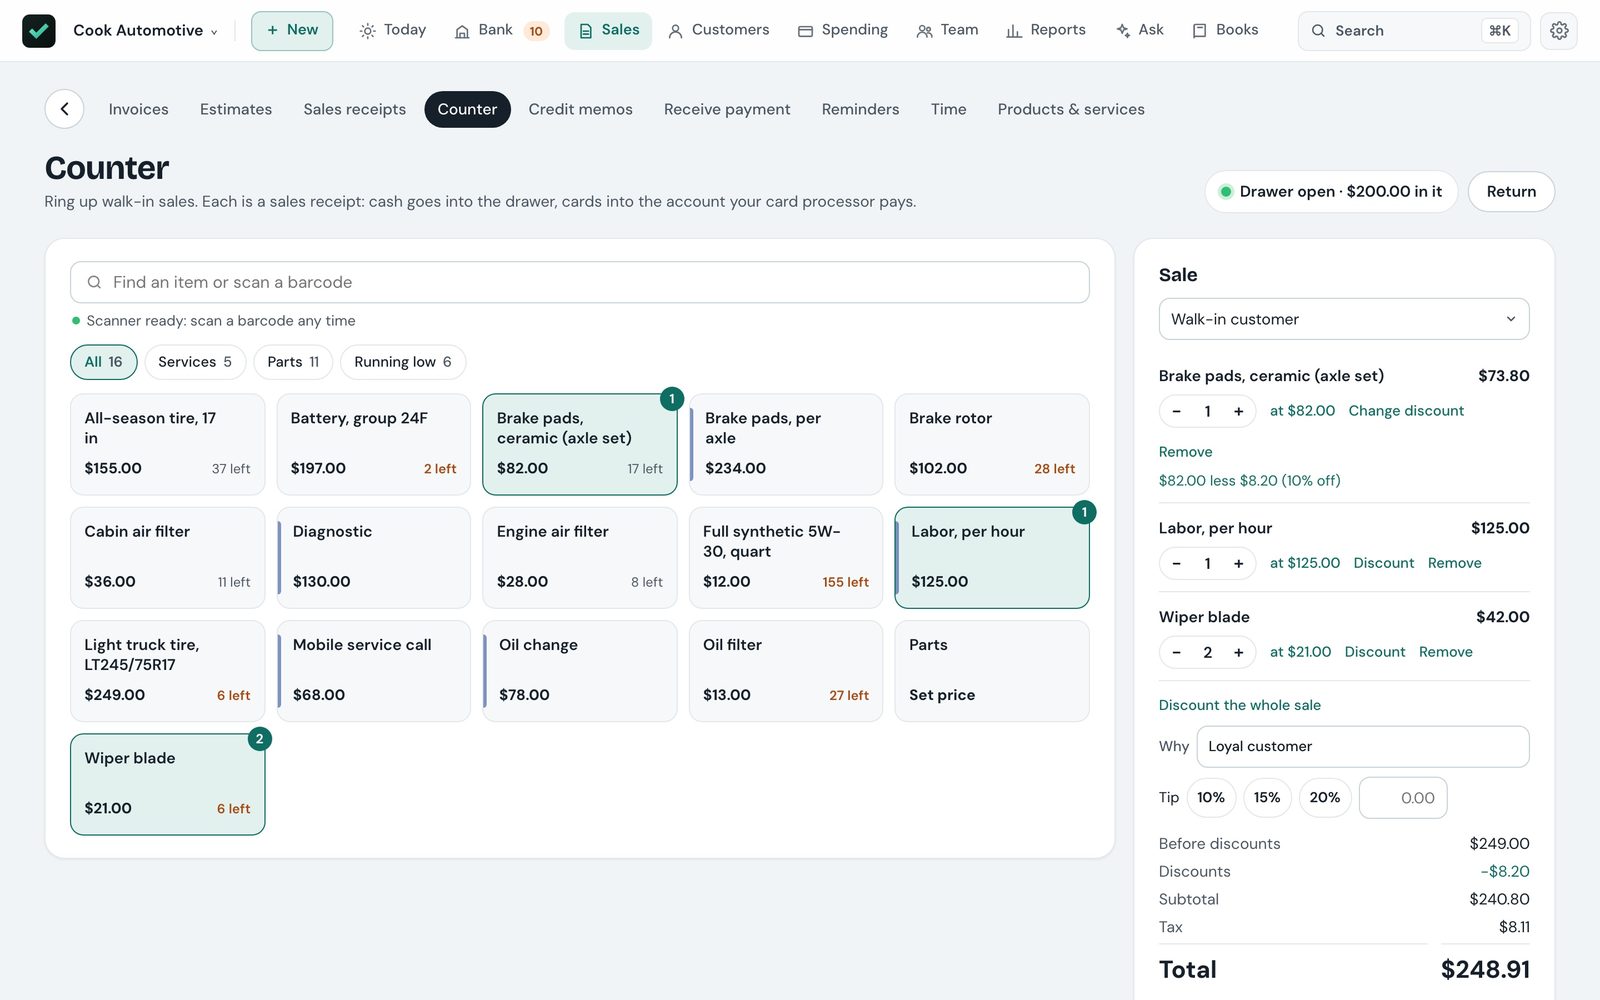This screenshot has width=1600, height=1000.
Task: Select the 10% tip option
Action: [1211, 798]
